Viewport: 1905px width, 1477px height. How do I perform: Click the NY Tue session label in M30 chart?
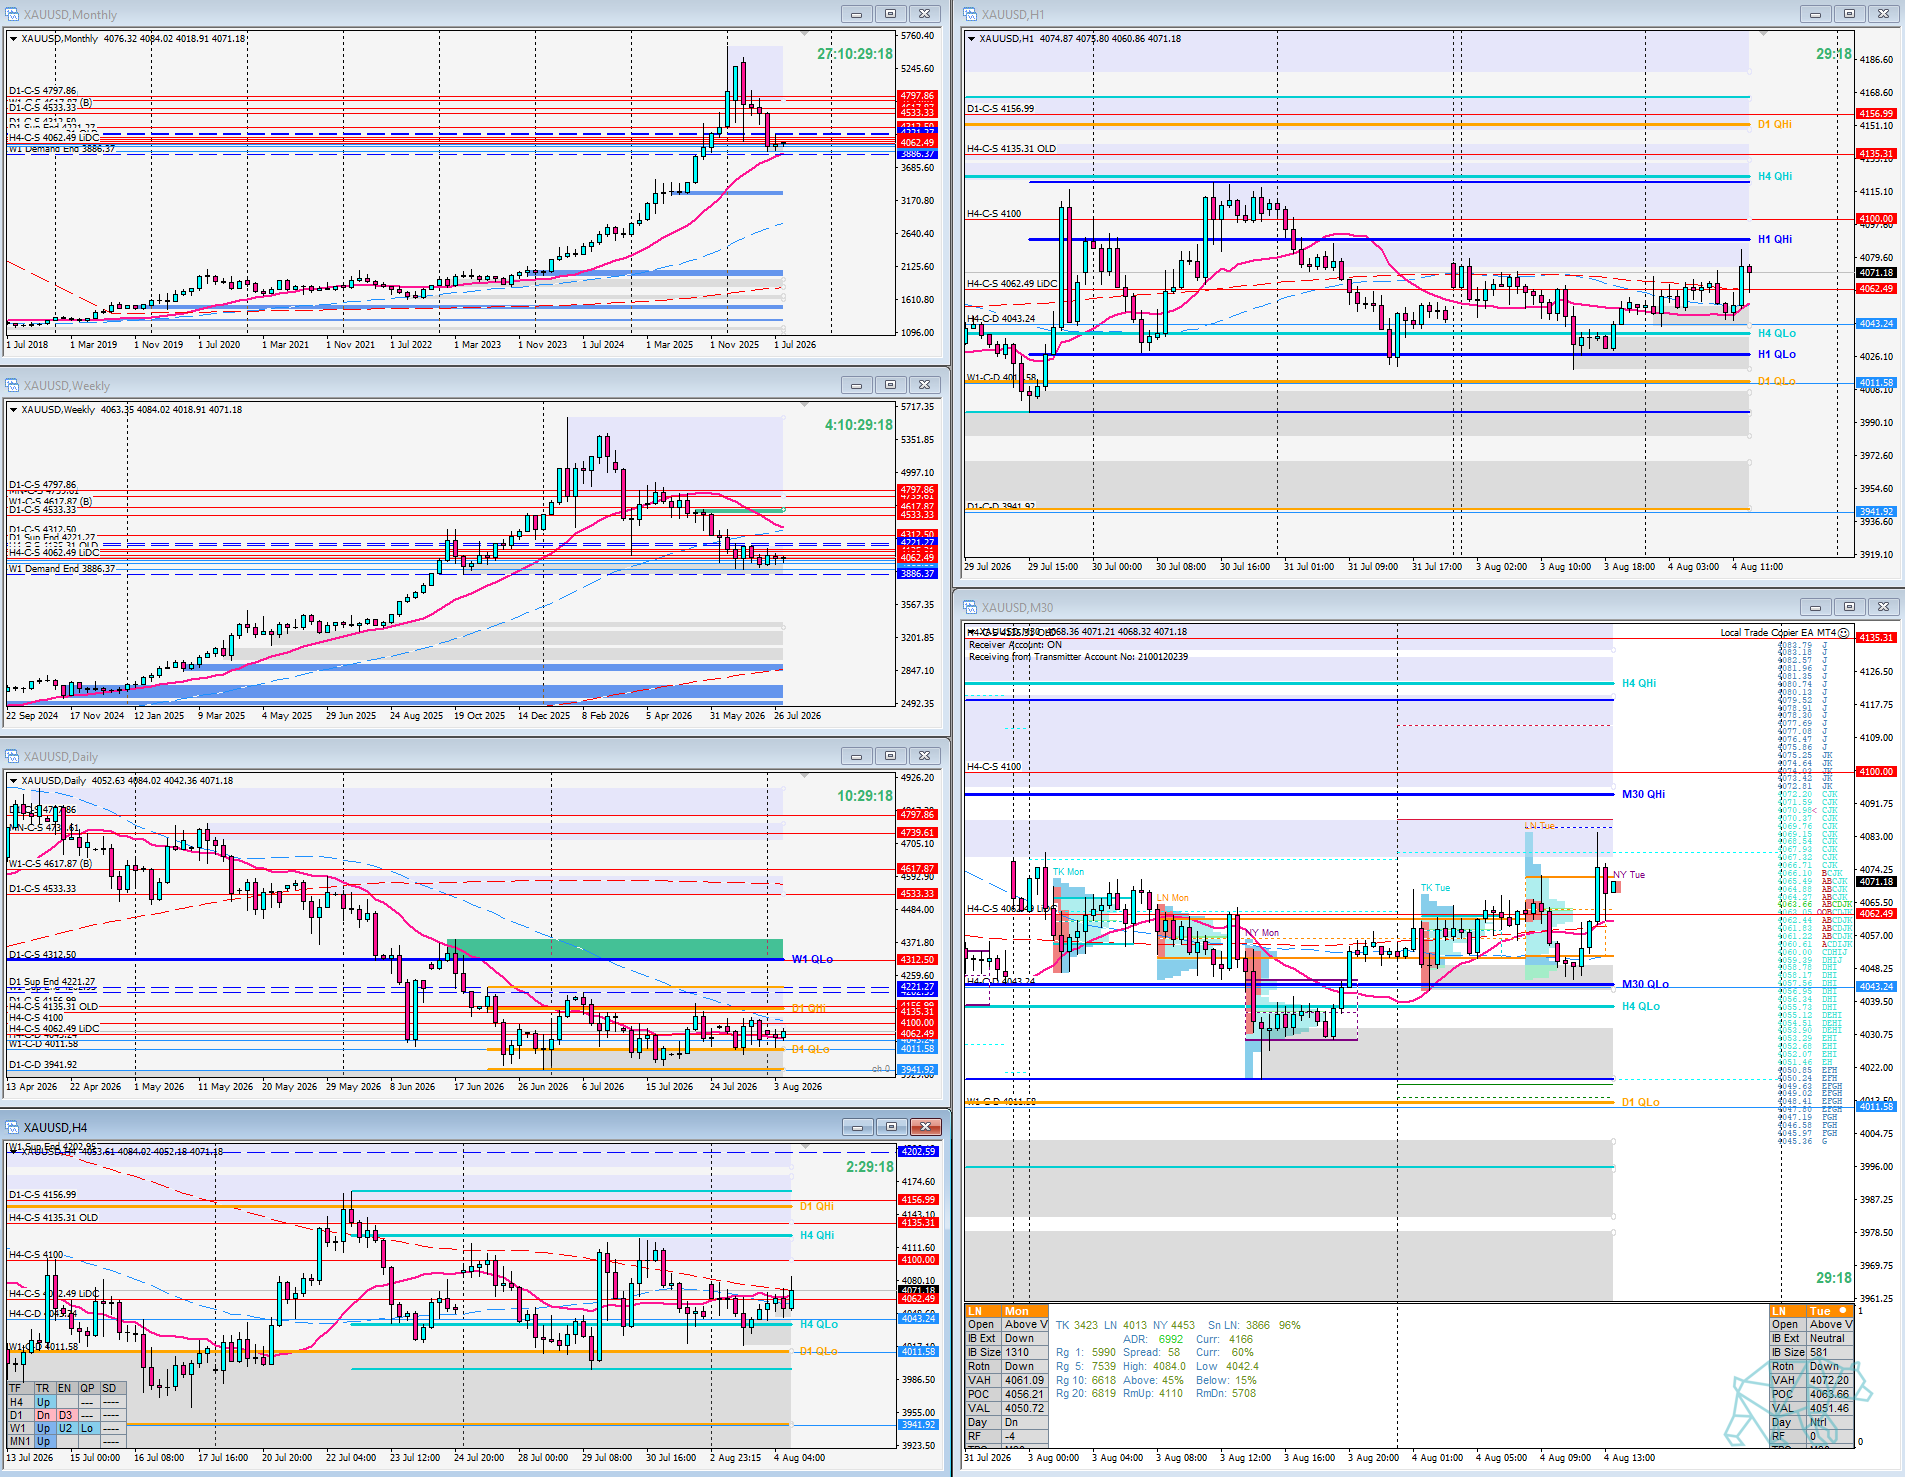(x=1629, y=875)
